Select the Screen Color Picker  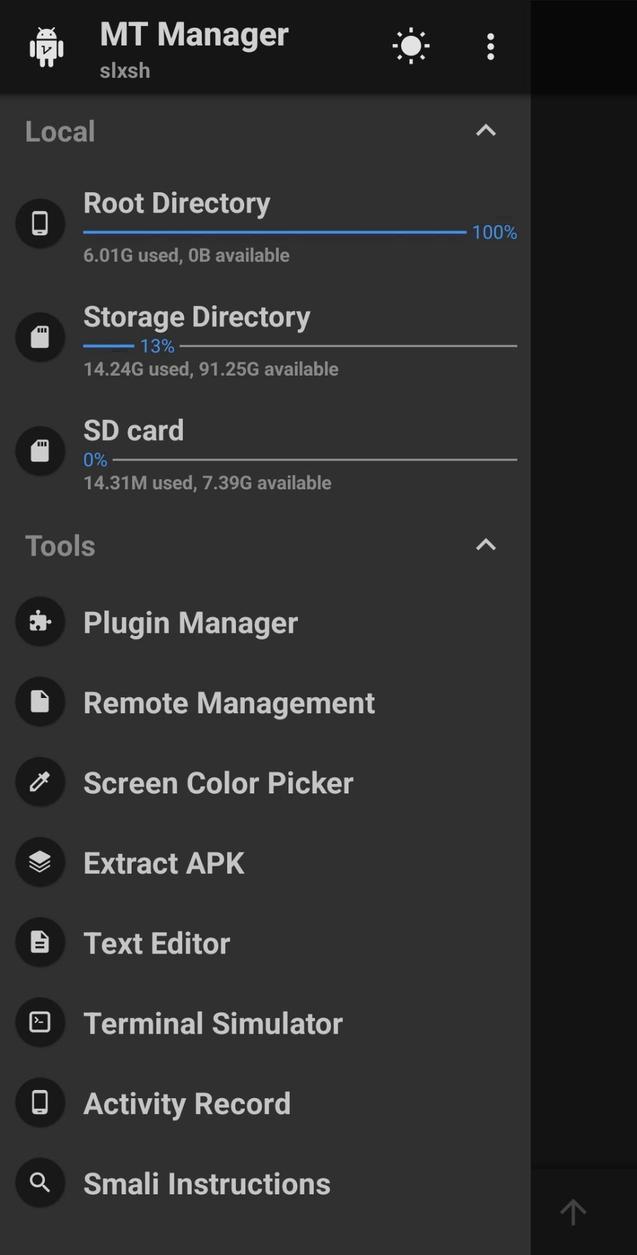click(x=218, y=782)
